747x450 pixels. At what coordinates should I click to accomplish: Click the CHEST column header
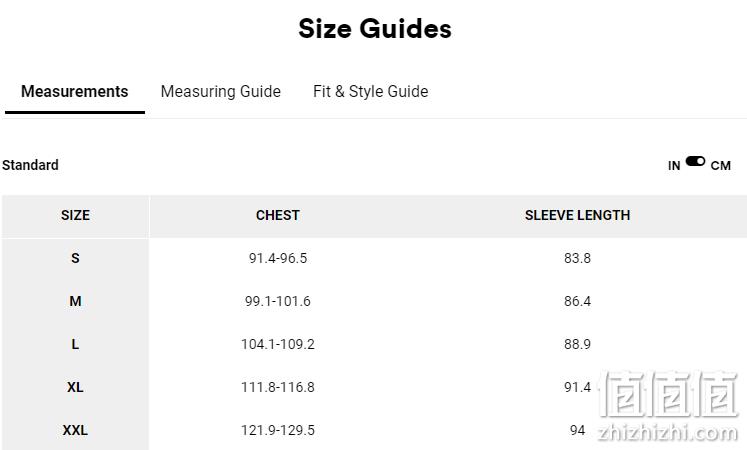tap(278, 215)
